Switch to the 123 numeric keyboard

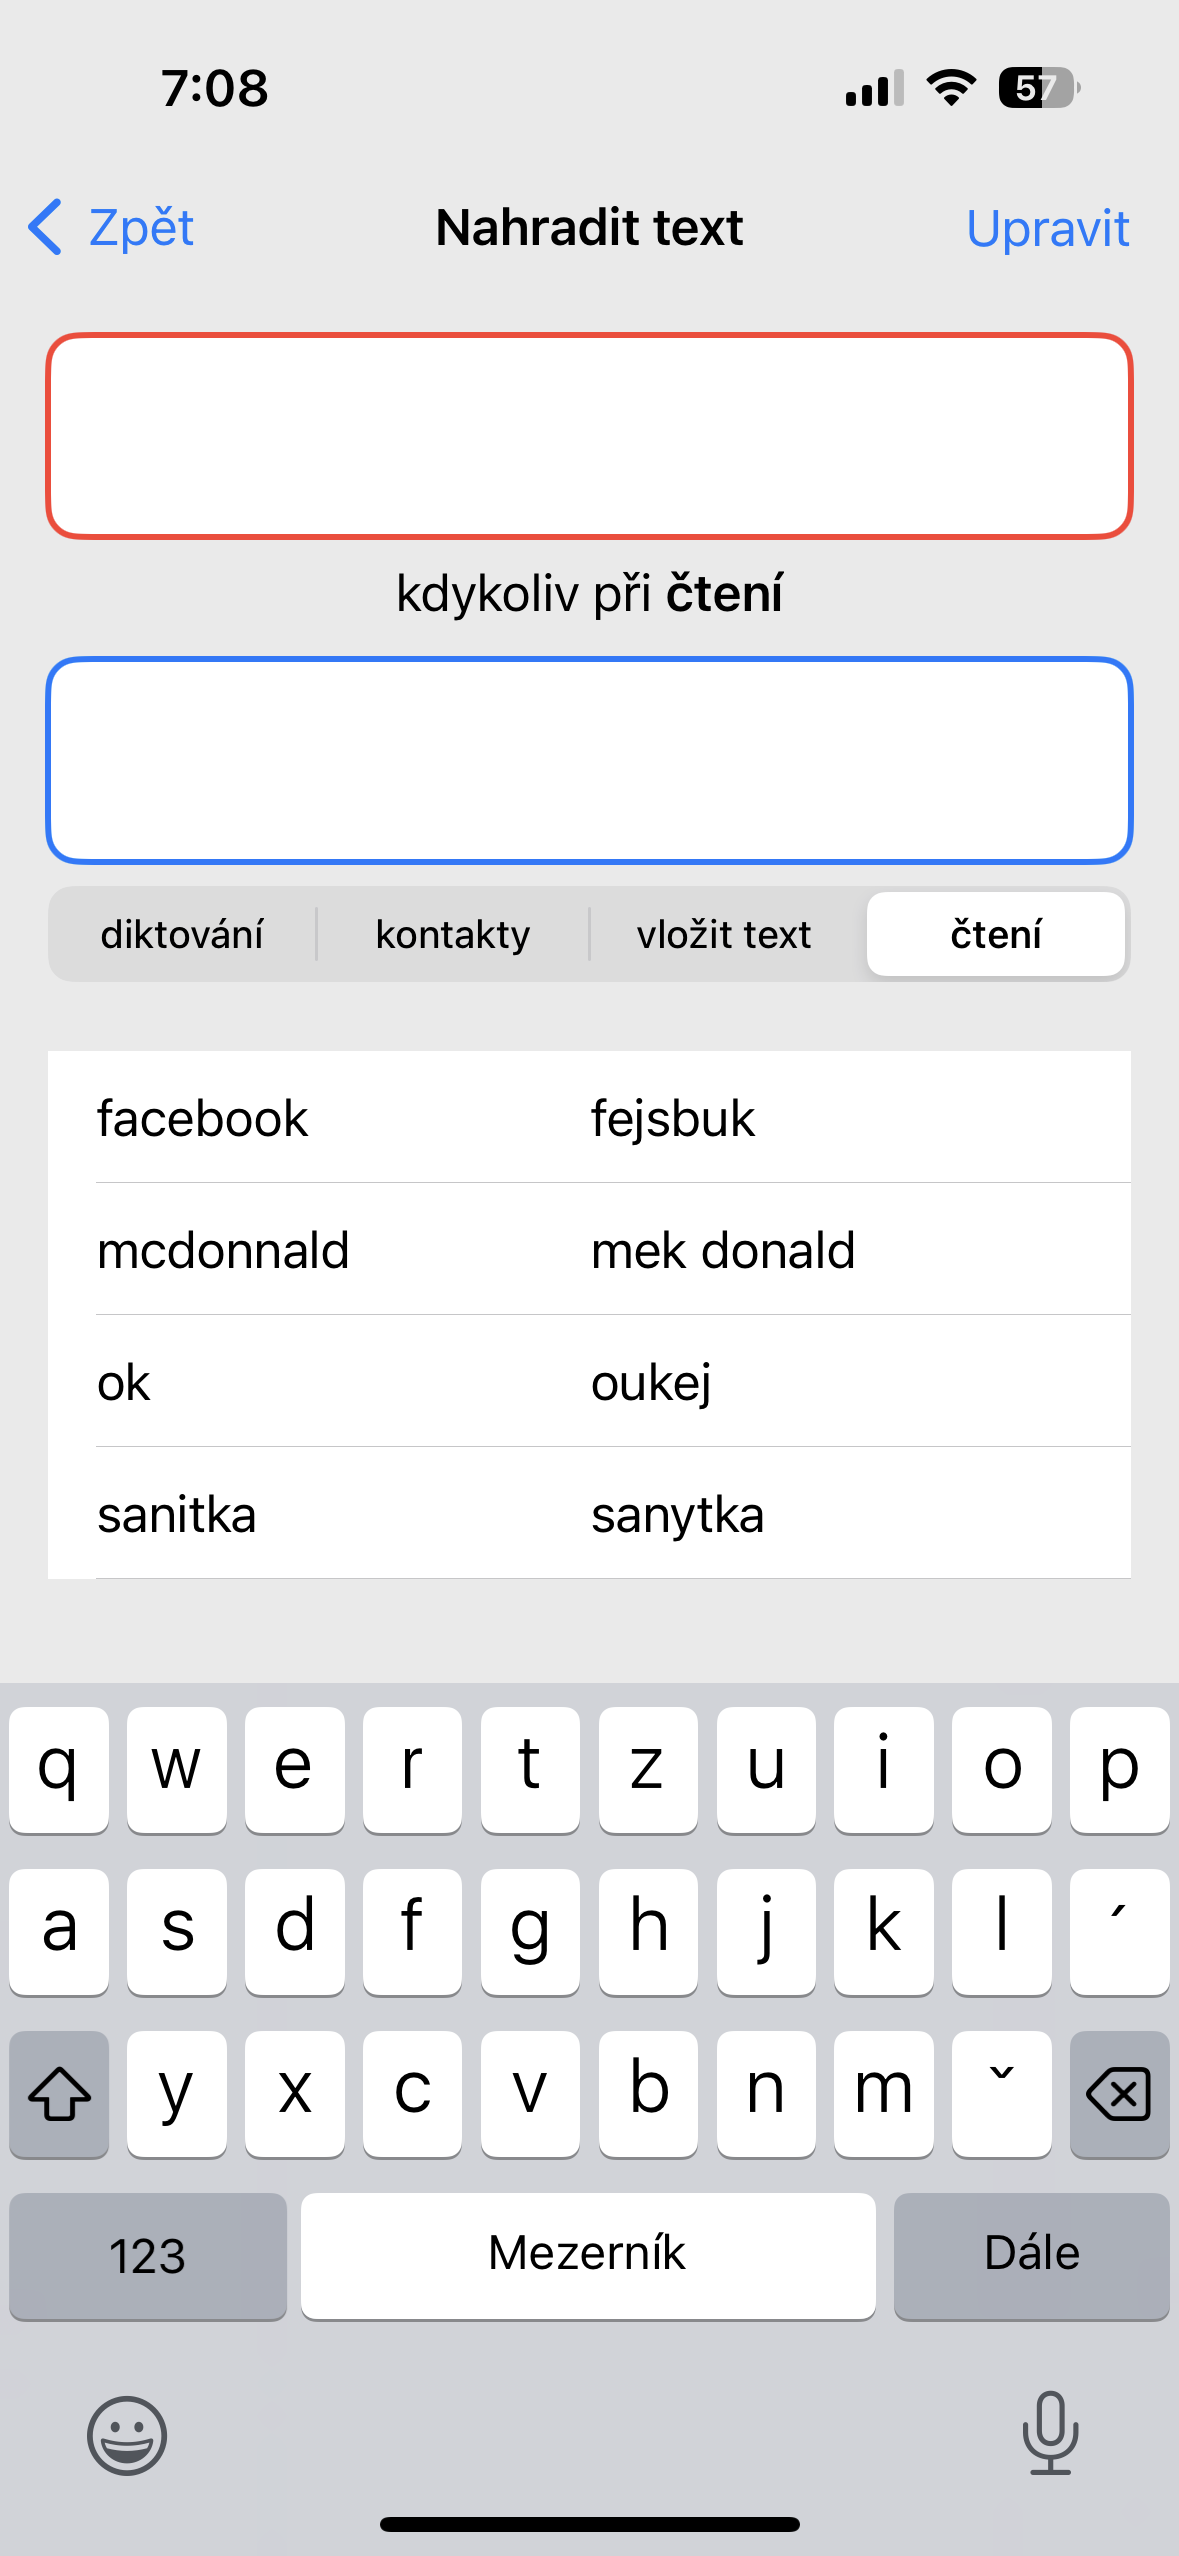click(148, 2256)
